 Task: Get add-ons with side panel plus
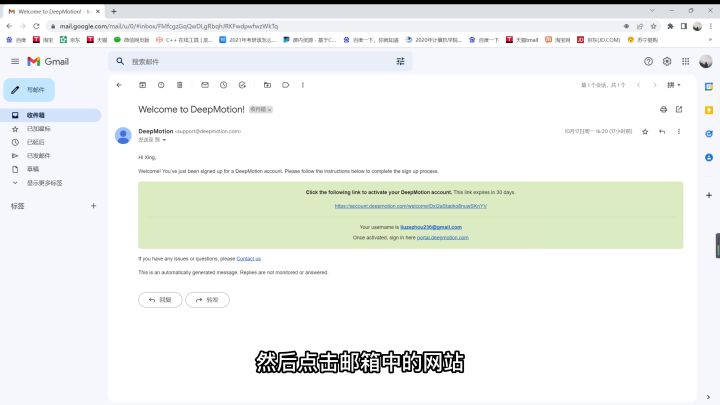(709, 195)
